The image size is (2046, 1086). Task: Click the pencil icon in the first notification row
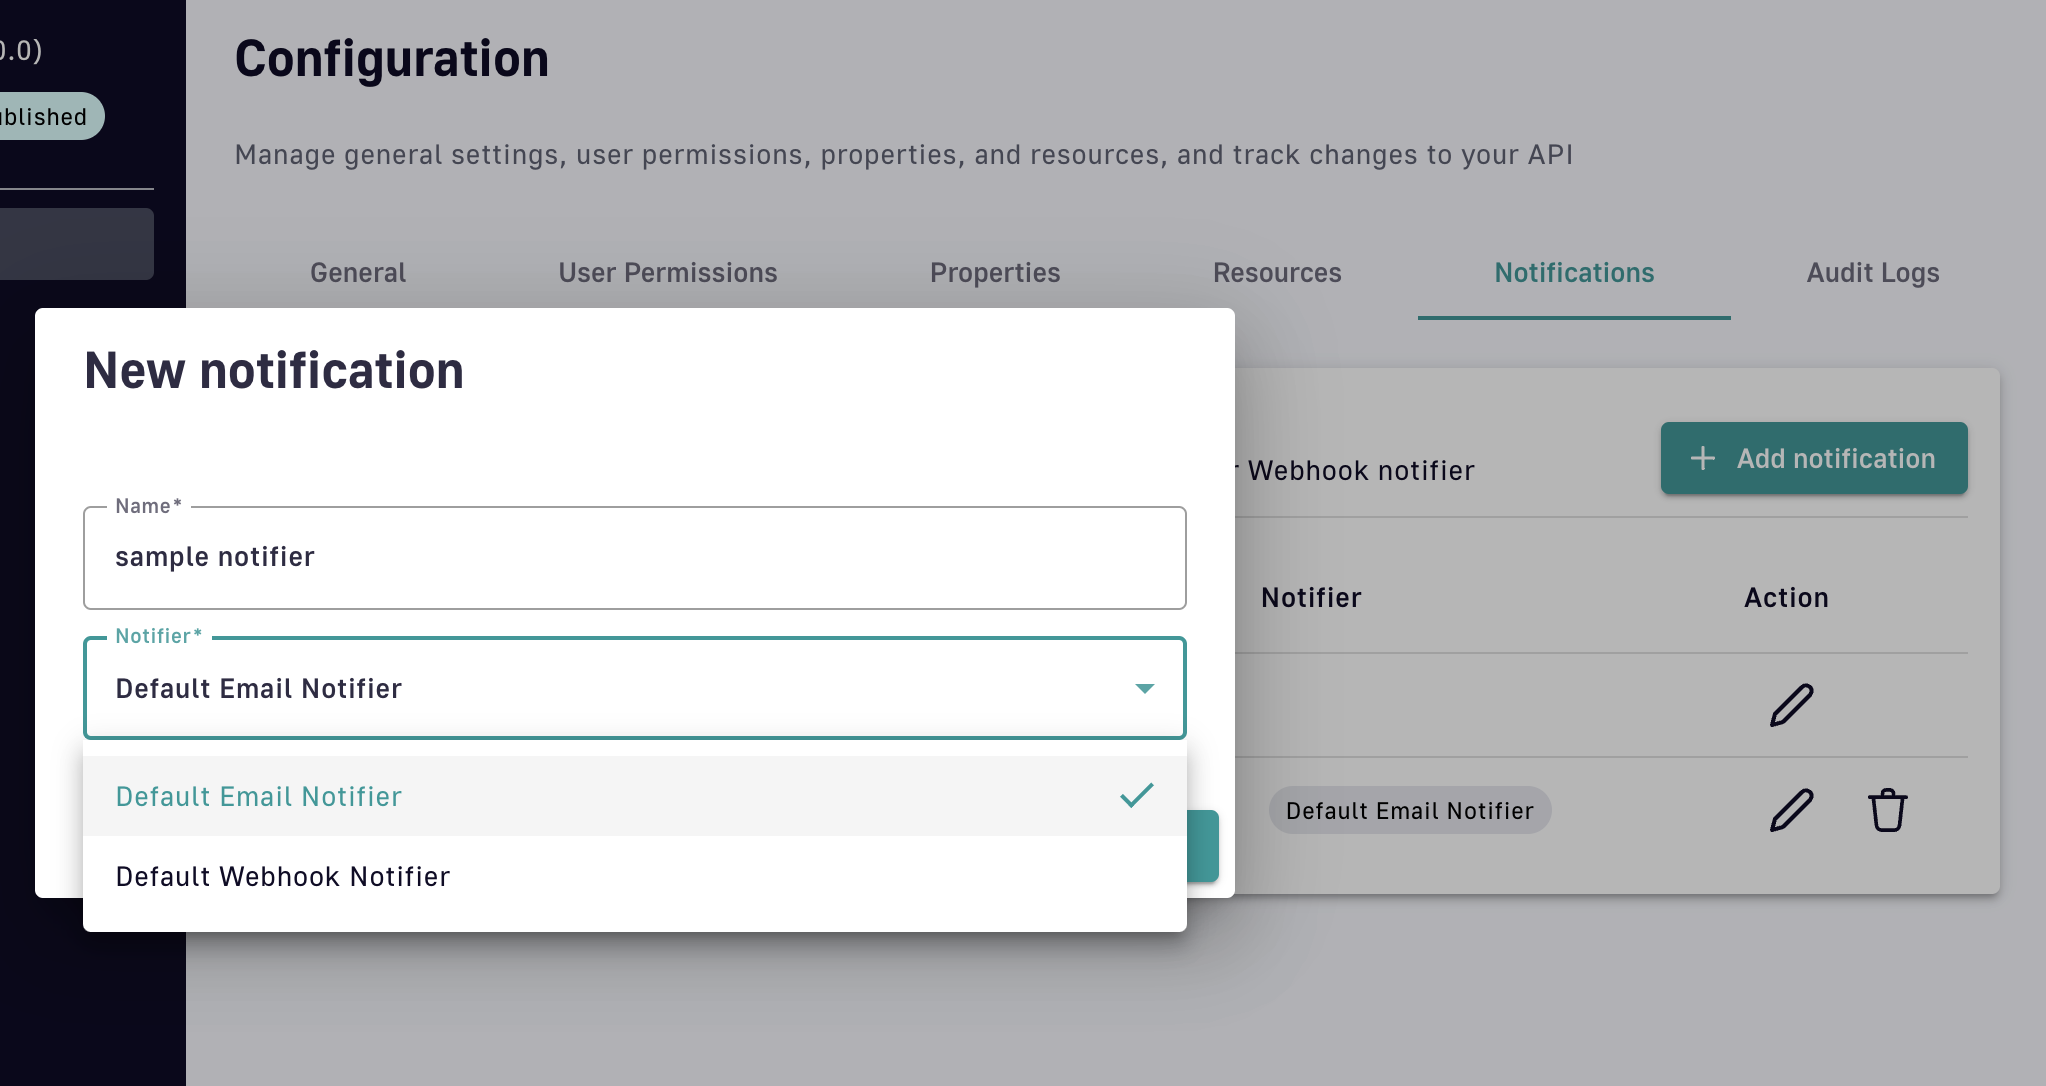(1791, 705)
